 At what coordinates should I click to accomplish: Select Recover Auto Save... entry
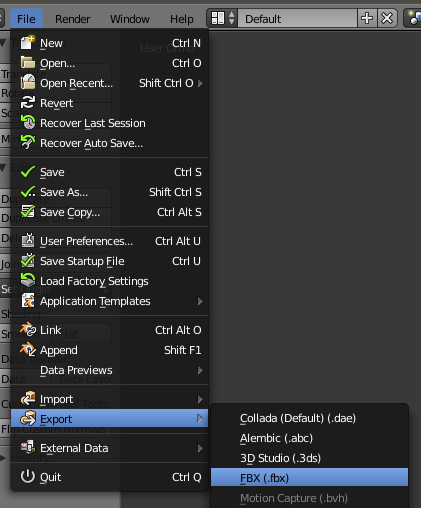coord(110,143)
